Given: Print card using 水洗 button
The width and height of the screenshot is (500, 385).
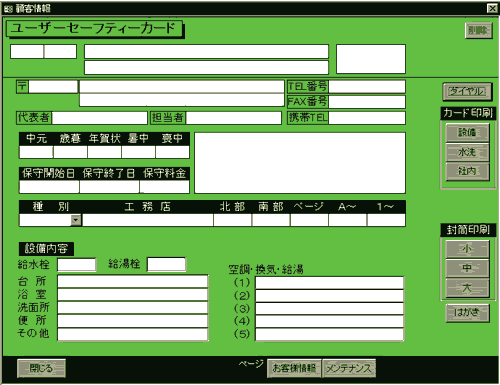Looking at the screenshot, I should 467,152.
